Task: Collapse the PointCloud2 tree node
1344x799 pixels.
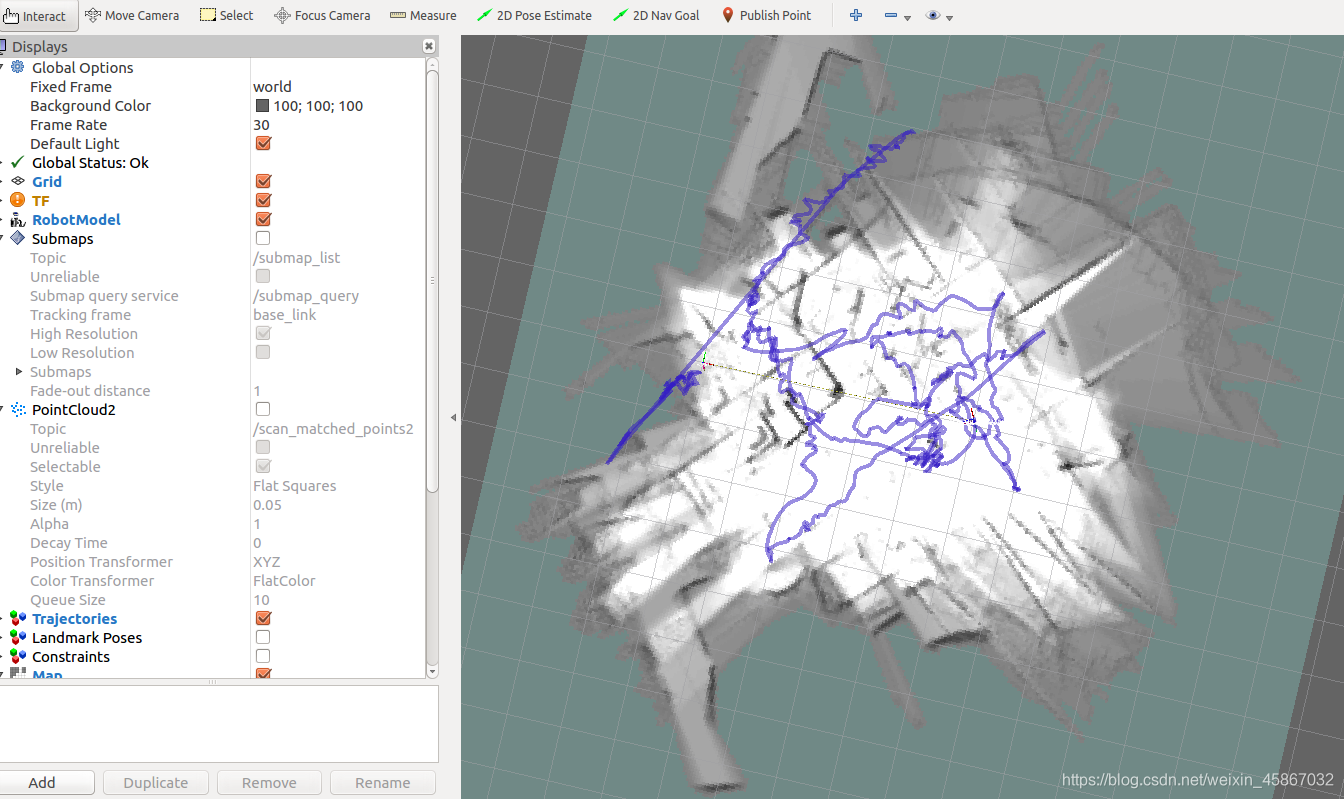Action: 3,409
